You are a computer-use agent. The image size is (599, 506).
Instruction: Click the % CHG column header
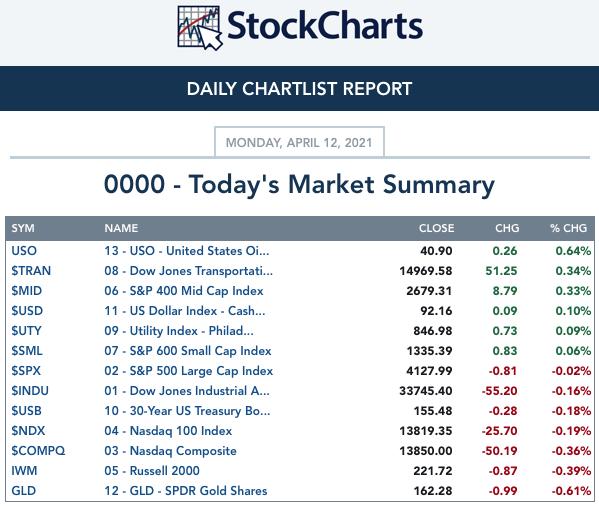568,228
